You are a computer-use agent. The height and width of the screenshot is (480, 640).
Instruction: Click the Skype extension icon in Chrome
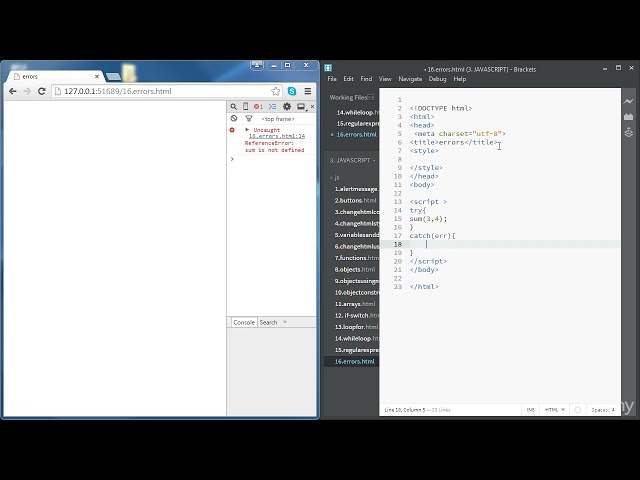[292, 91]
